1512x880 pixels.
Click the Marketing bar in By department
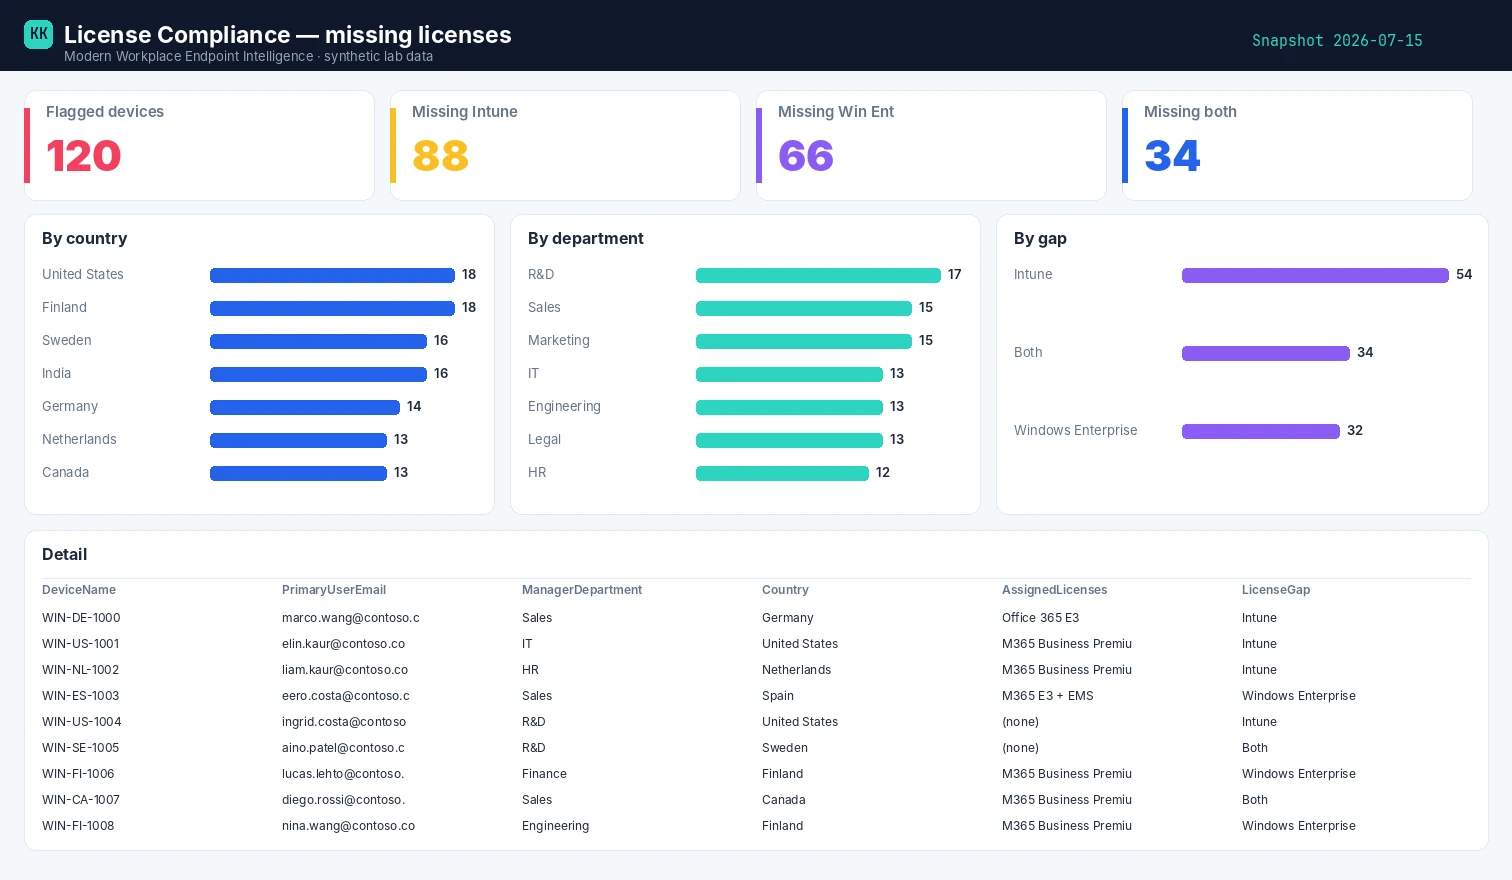click(804, 341)
